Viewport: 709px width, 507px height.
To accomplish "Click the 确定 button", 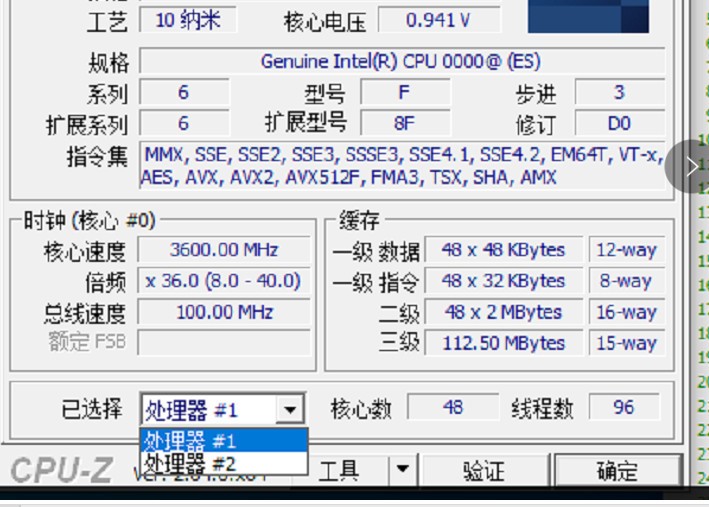I will (618, 470).
